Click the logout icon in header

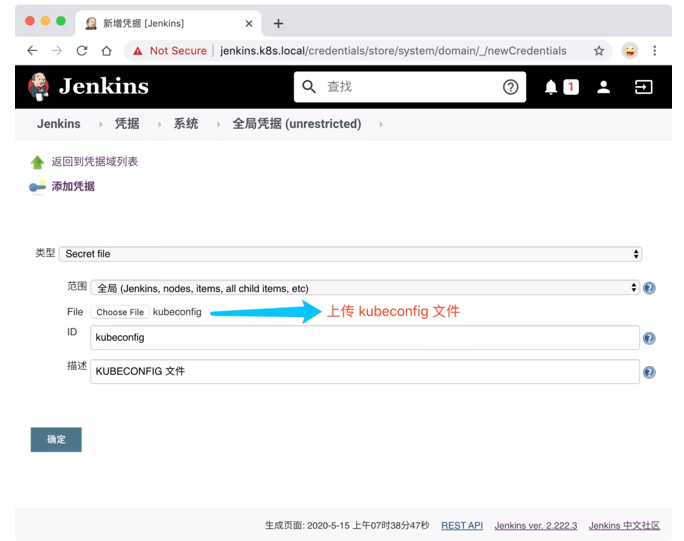pyautogui.click(x=643, y=87)
